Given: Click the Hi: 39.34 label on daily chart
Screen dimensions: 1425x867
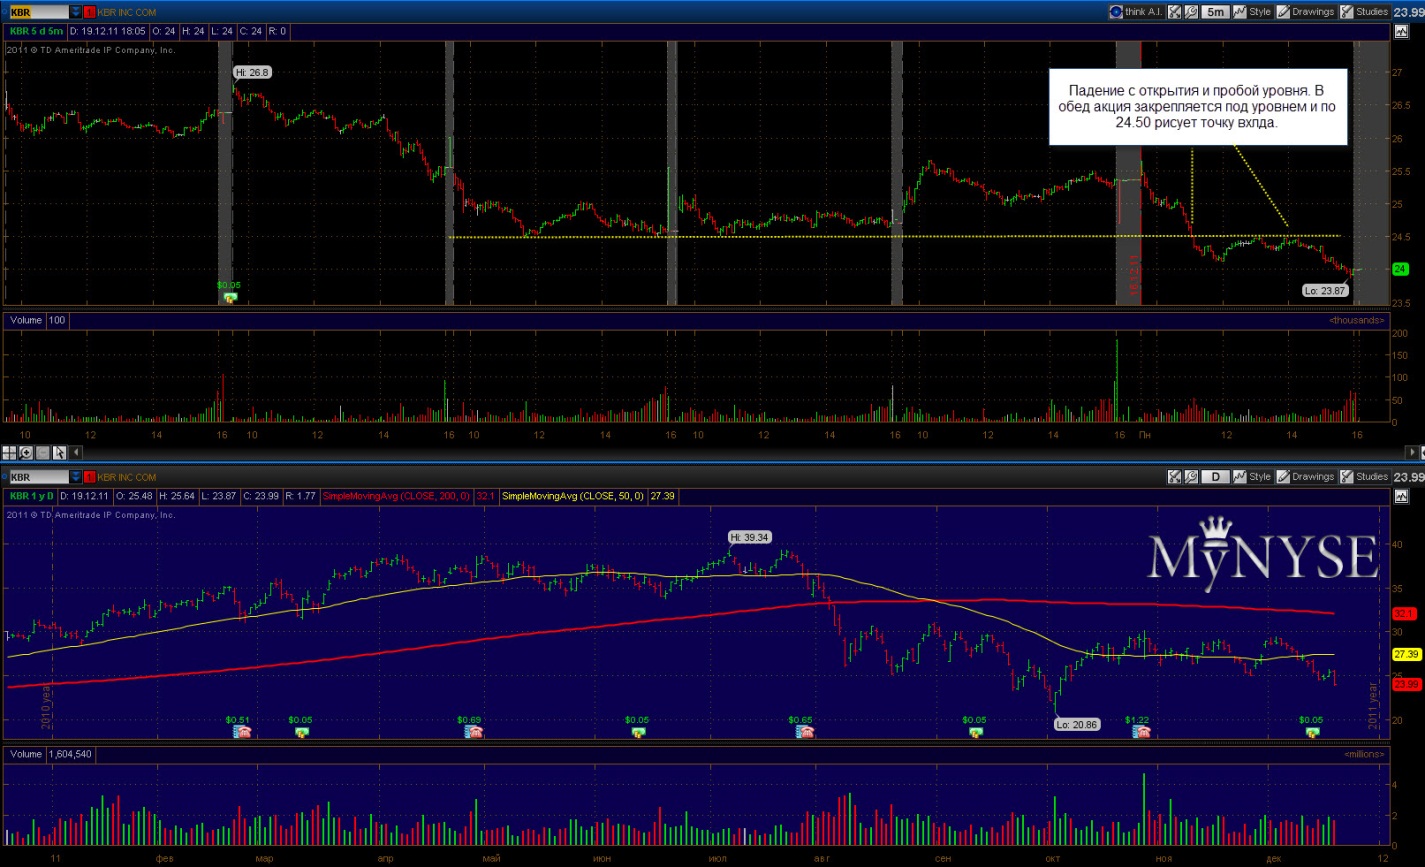Looking at the screenshot, I should (x=750, y=537).
